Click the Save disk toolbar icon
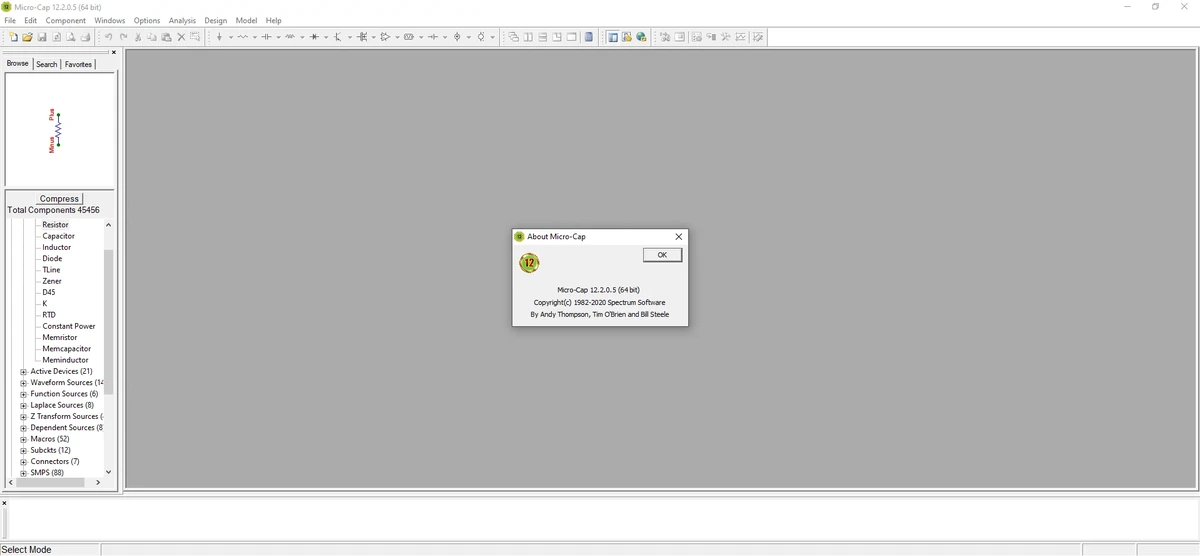The width and height of the screenshot is (1200, 556). (42, 37)
